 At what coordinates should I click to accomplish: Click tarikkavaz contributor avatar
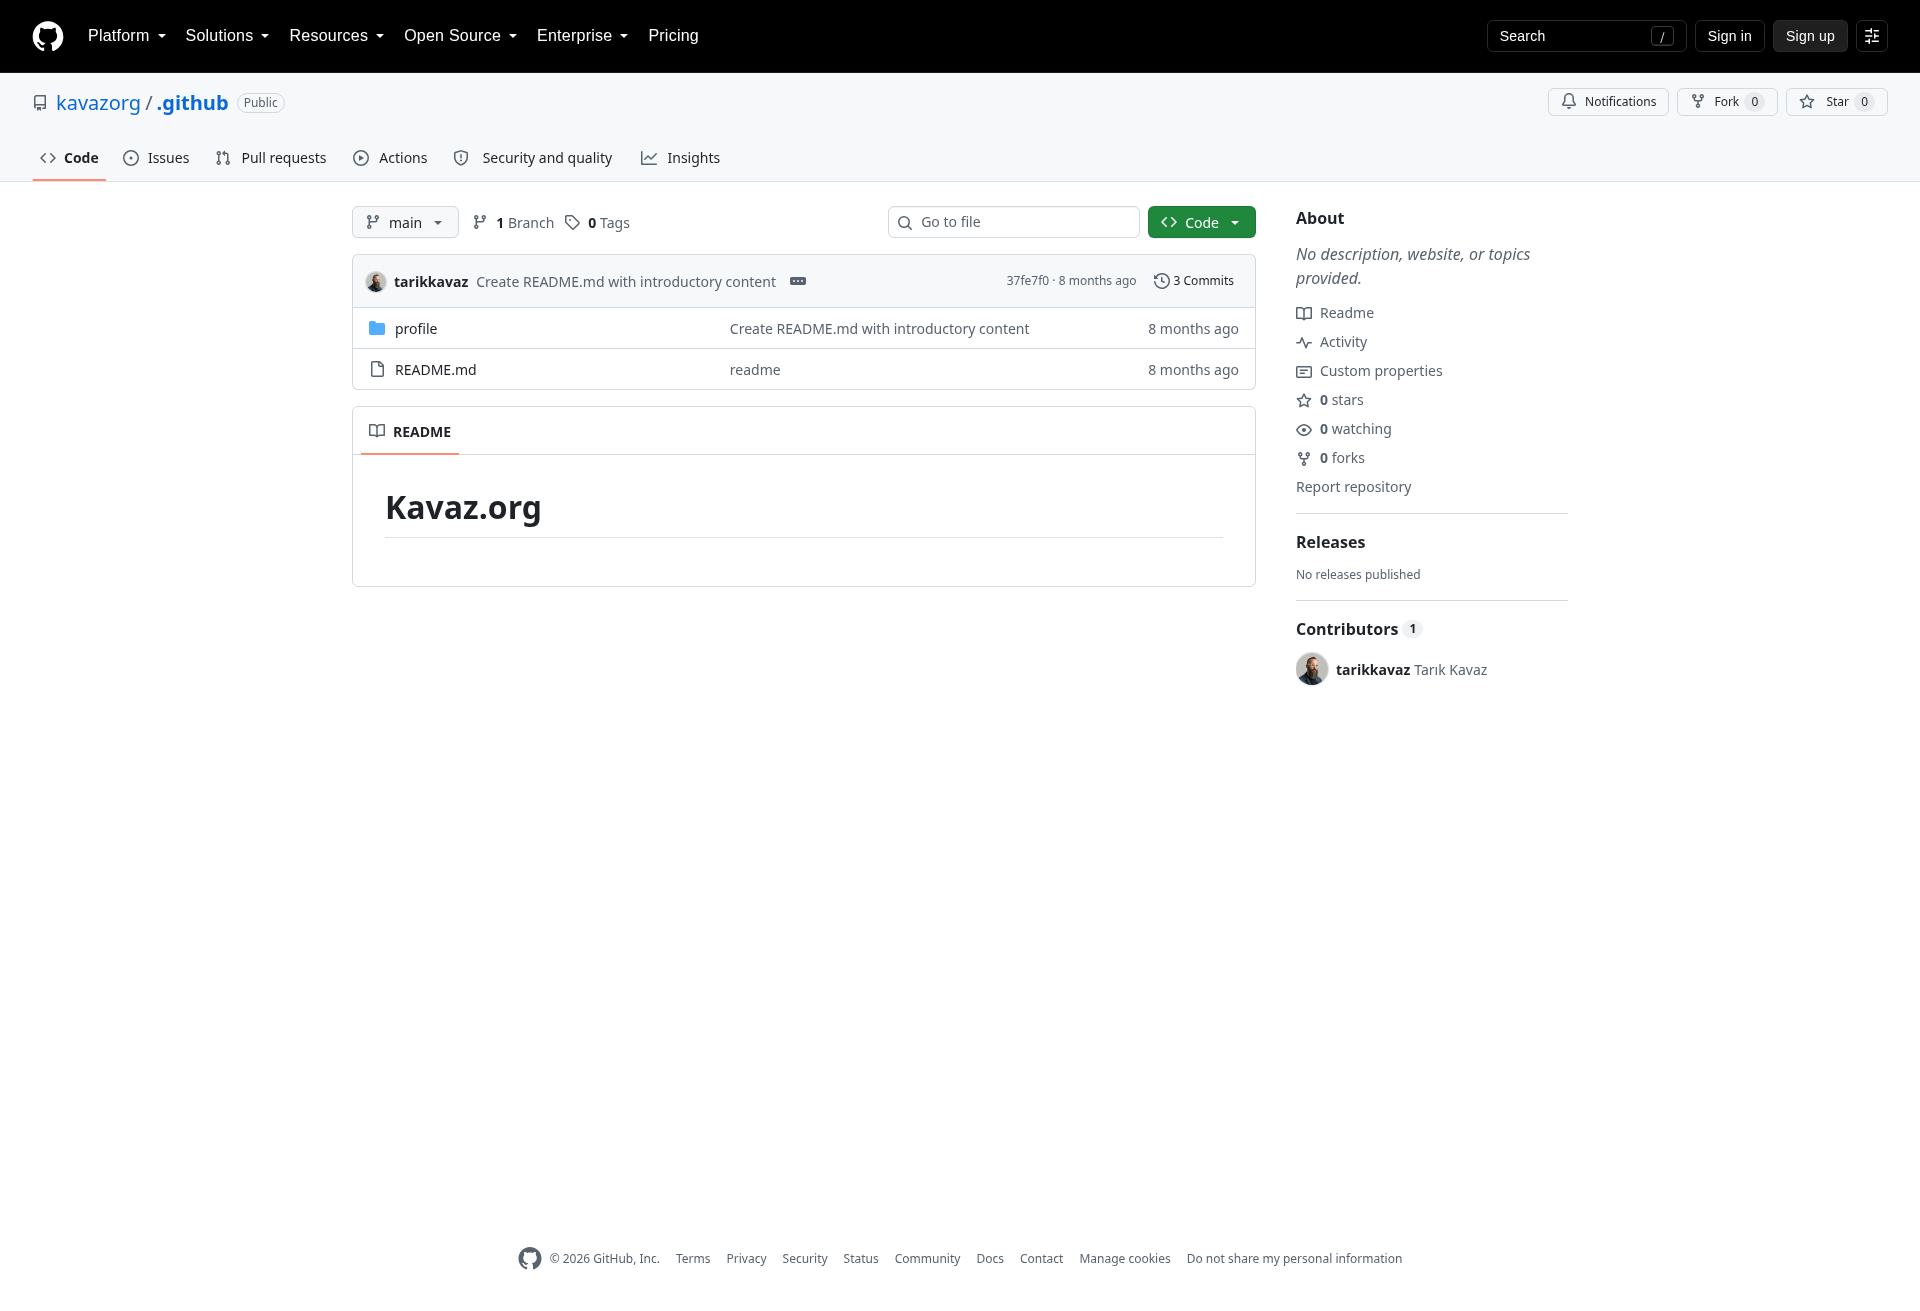(1312, 669)
